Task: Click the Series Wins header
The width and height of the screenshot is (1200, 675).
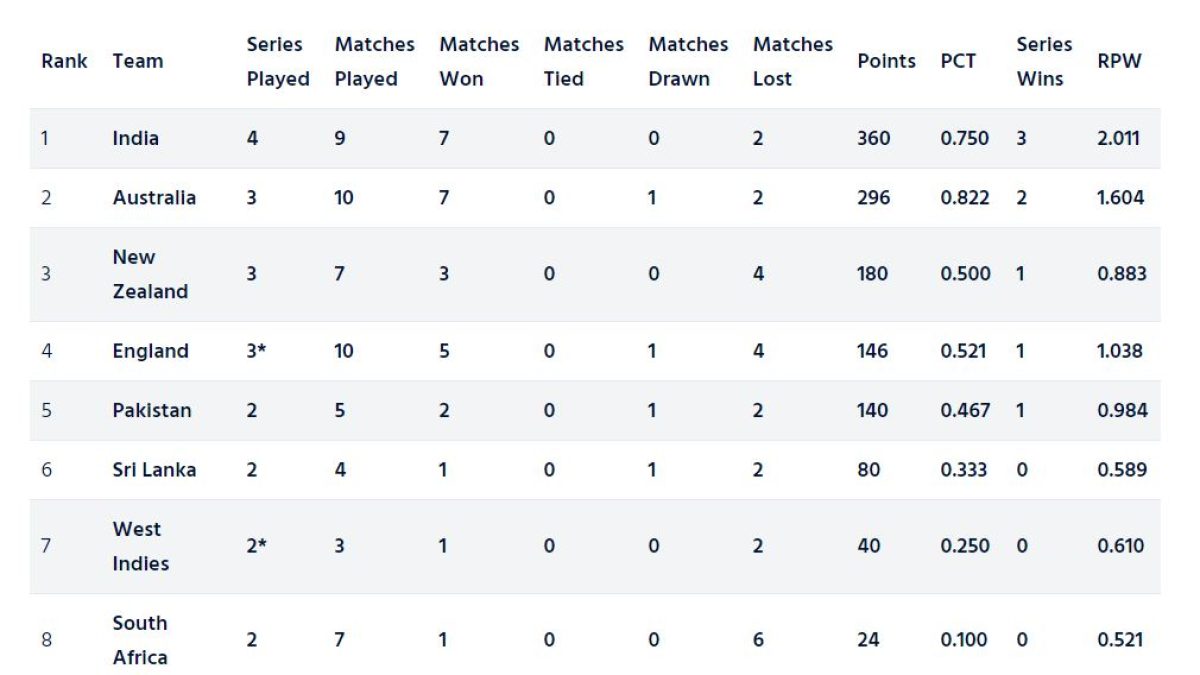Action: click(x=1044, y=61)
